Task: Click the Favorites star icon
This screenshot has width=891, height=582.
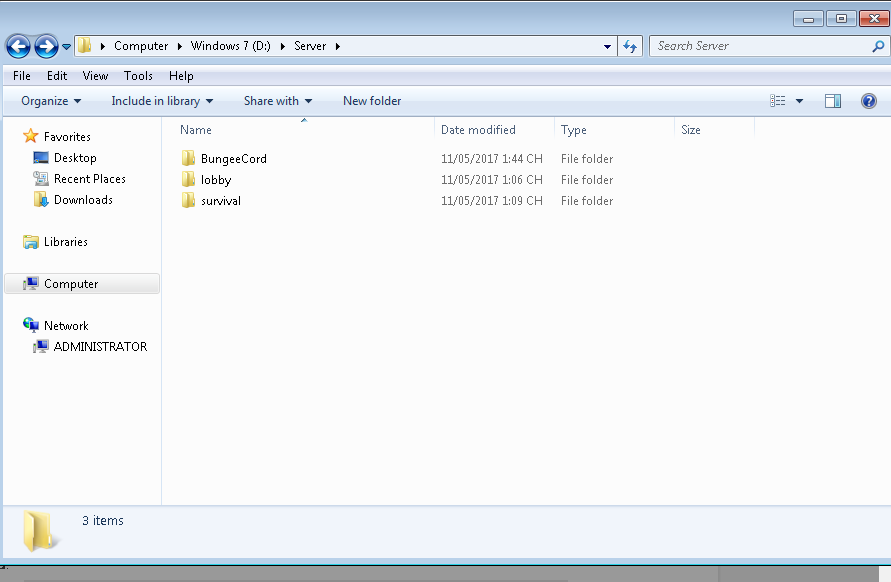Action: tap(30, 136)
